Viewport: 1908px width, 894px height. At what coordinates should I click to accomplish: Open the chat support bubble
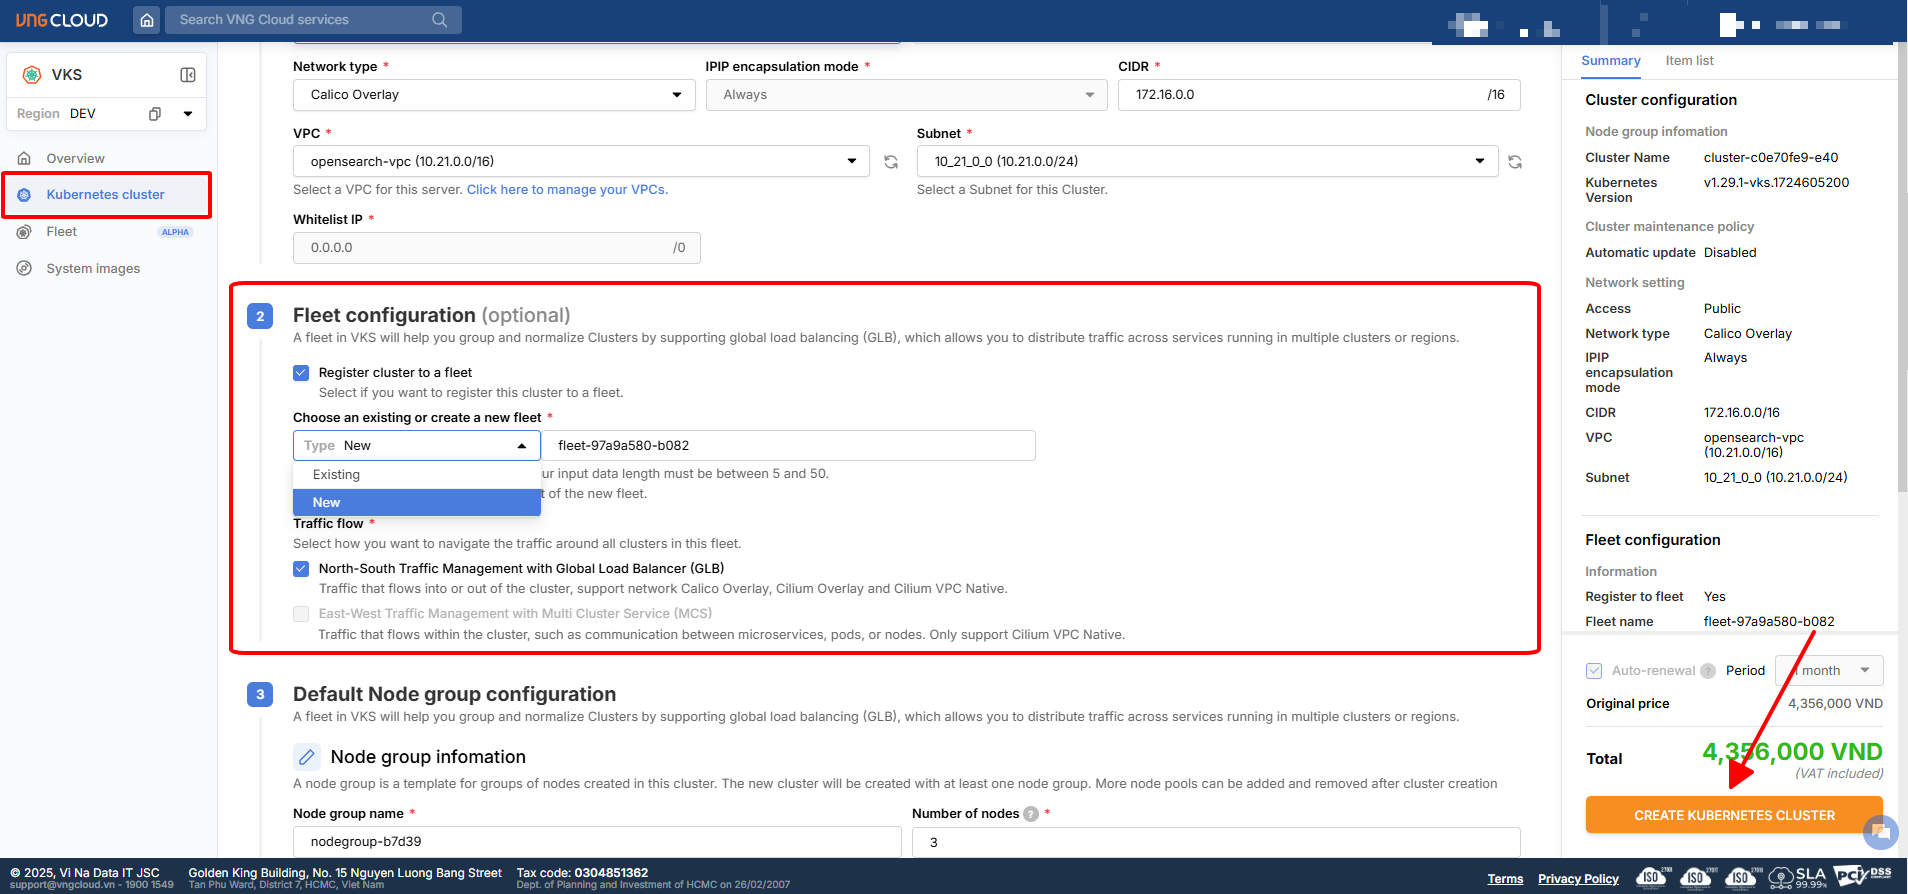(1880, 831)
